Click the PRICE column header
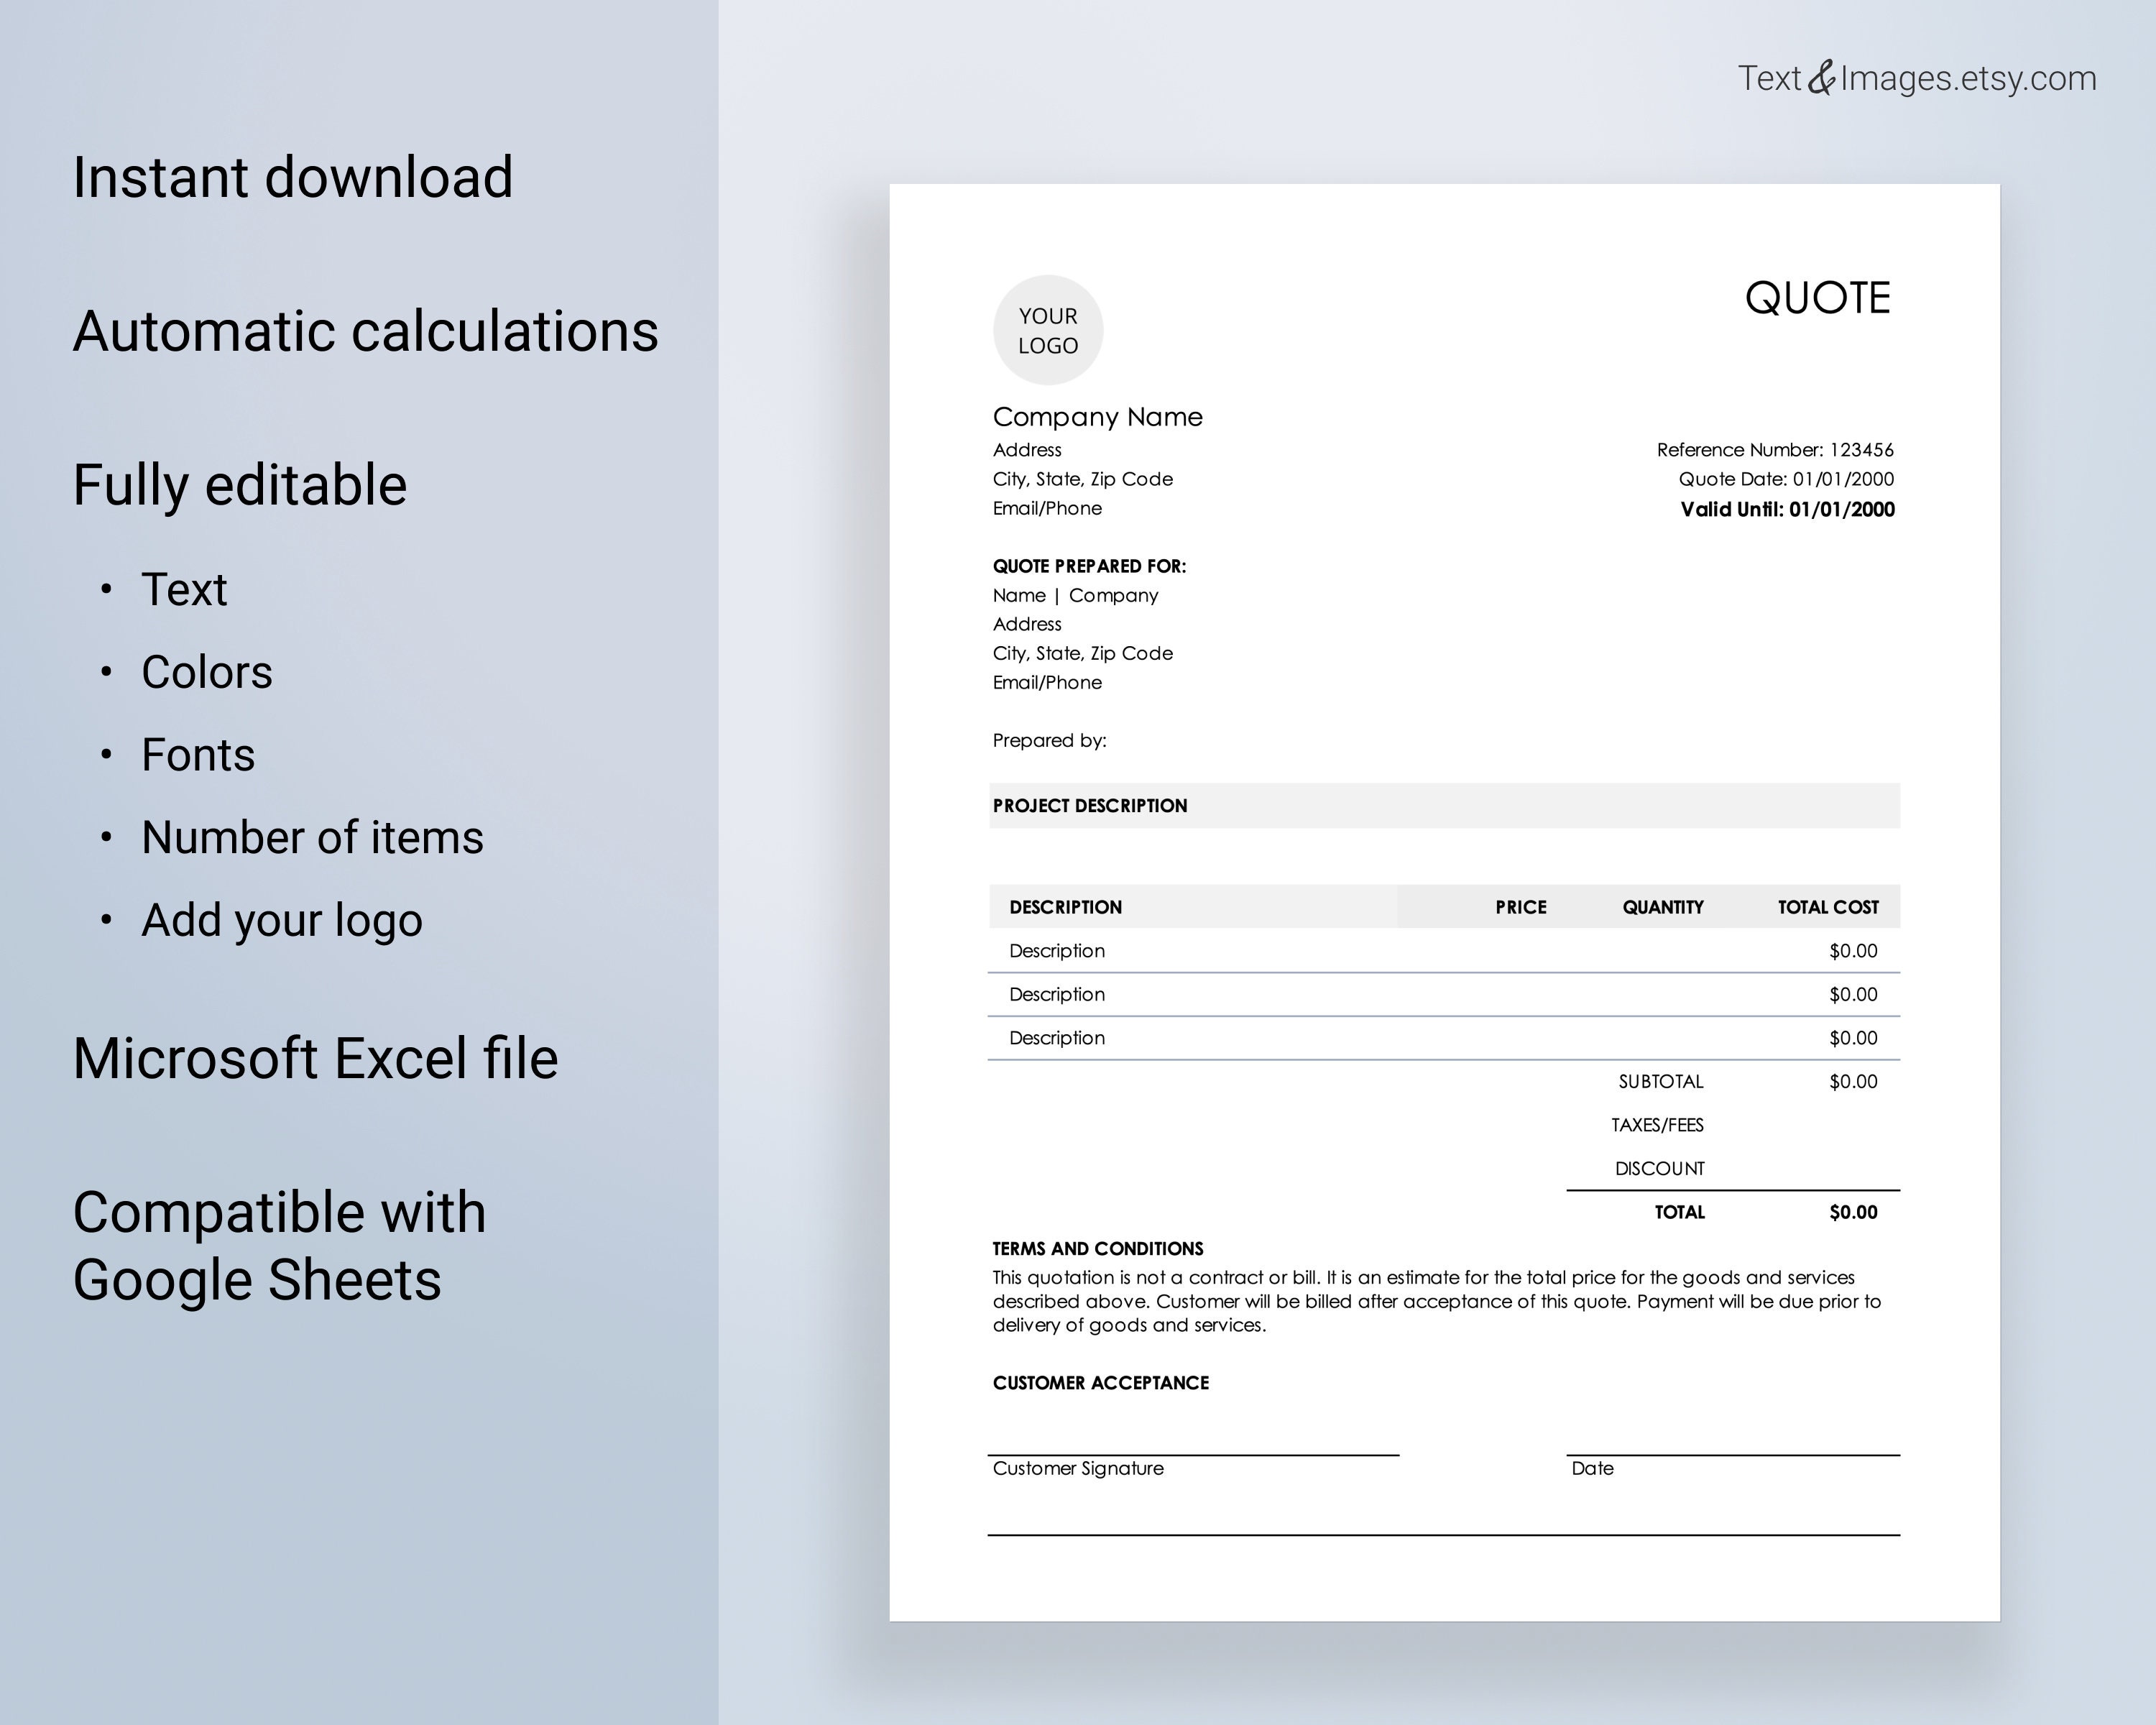 coord(1522,907)
